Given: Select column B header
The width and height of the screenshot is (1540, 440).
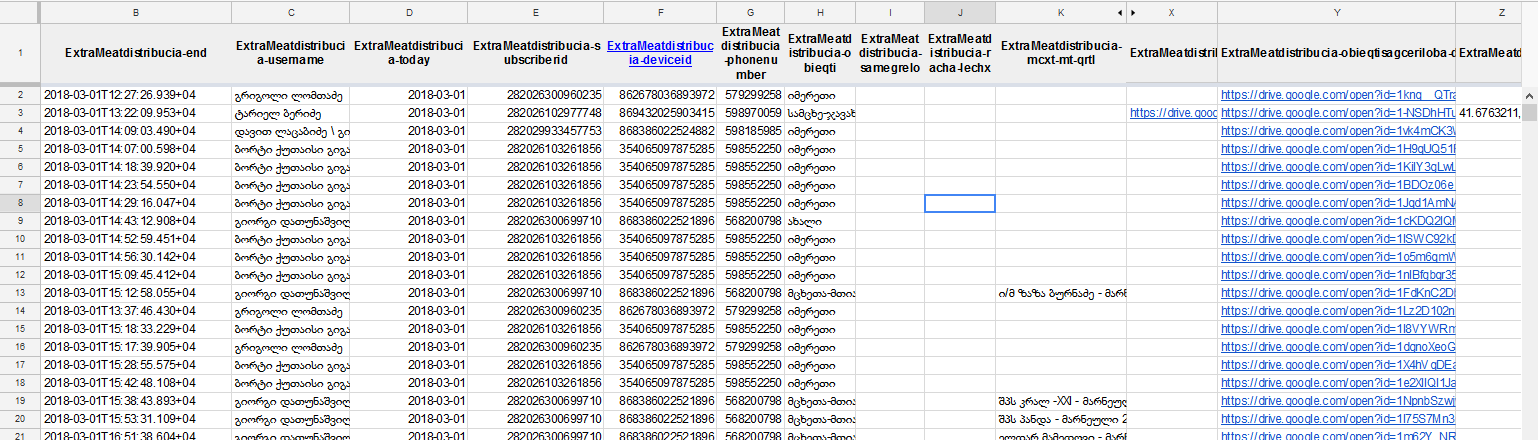Looking at the screenshot, I should 135,12.
